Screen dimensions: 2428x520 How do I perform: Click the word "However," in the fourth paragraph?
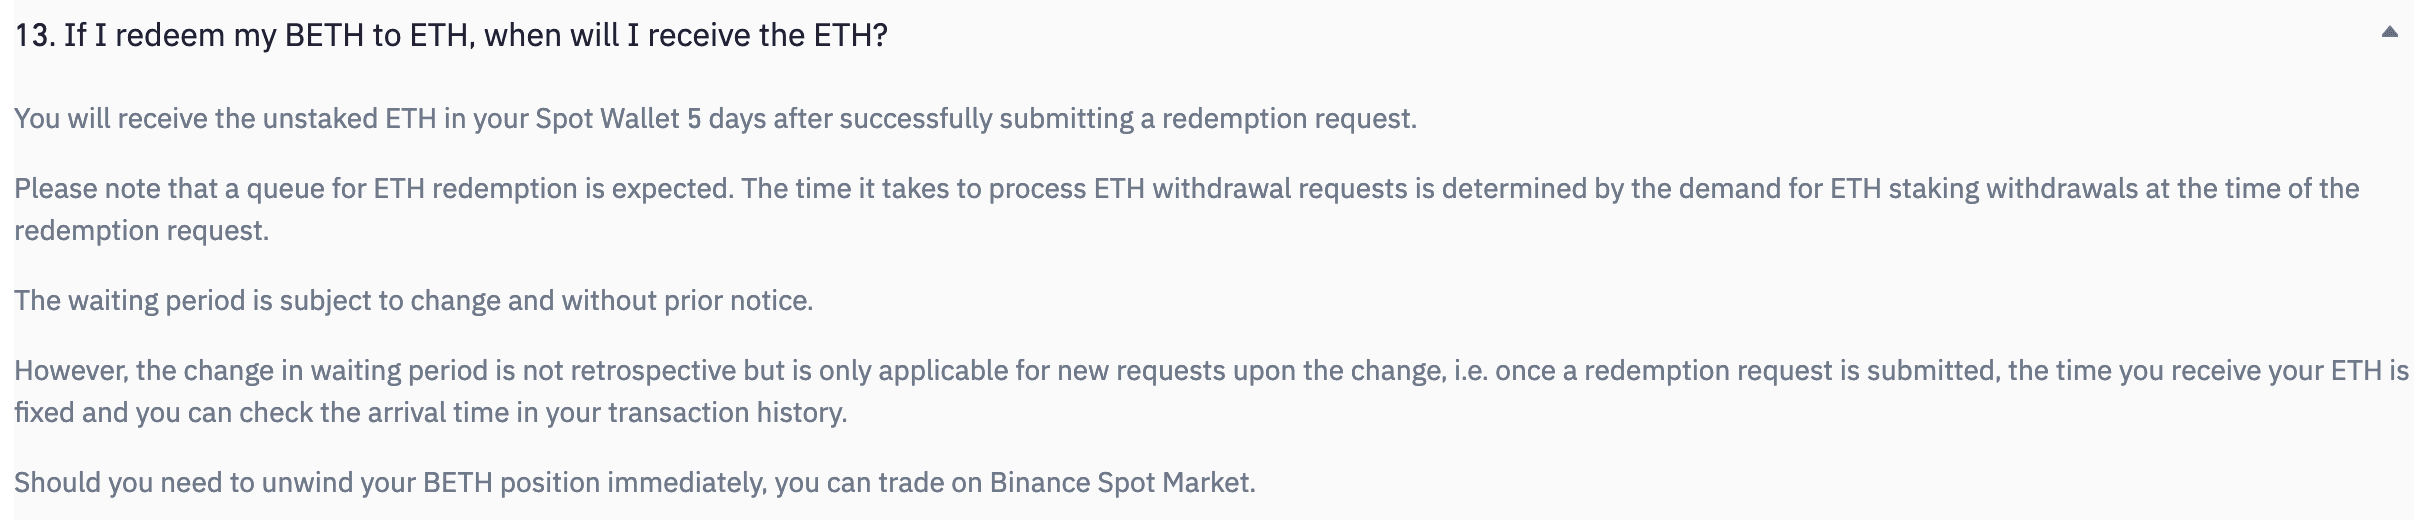pos(70,371)
